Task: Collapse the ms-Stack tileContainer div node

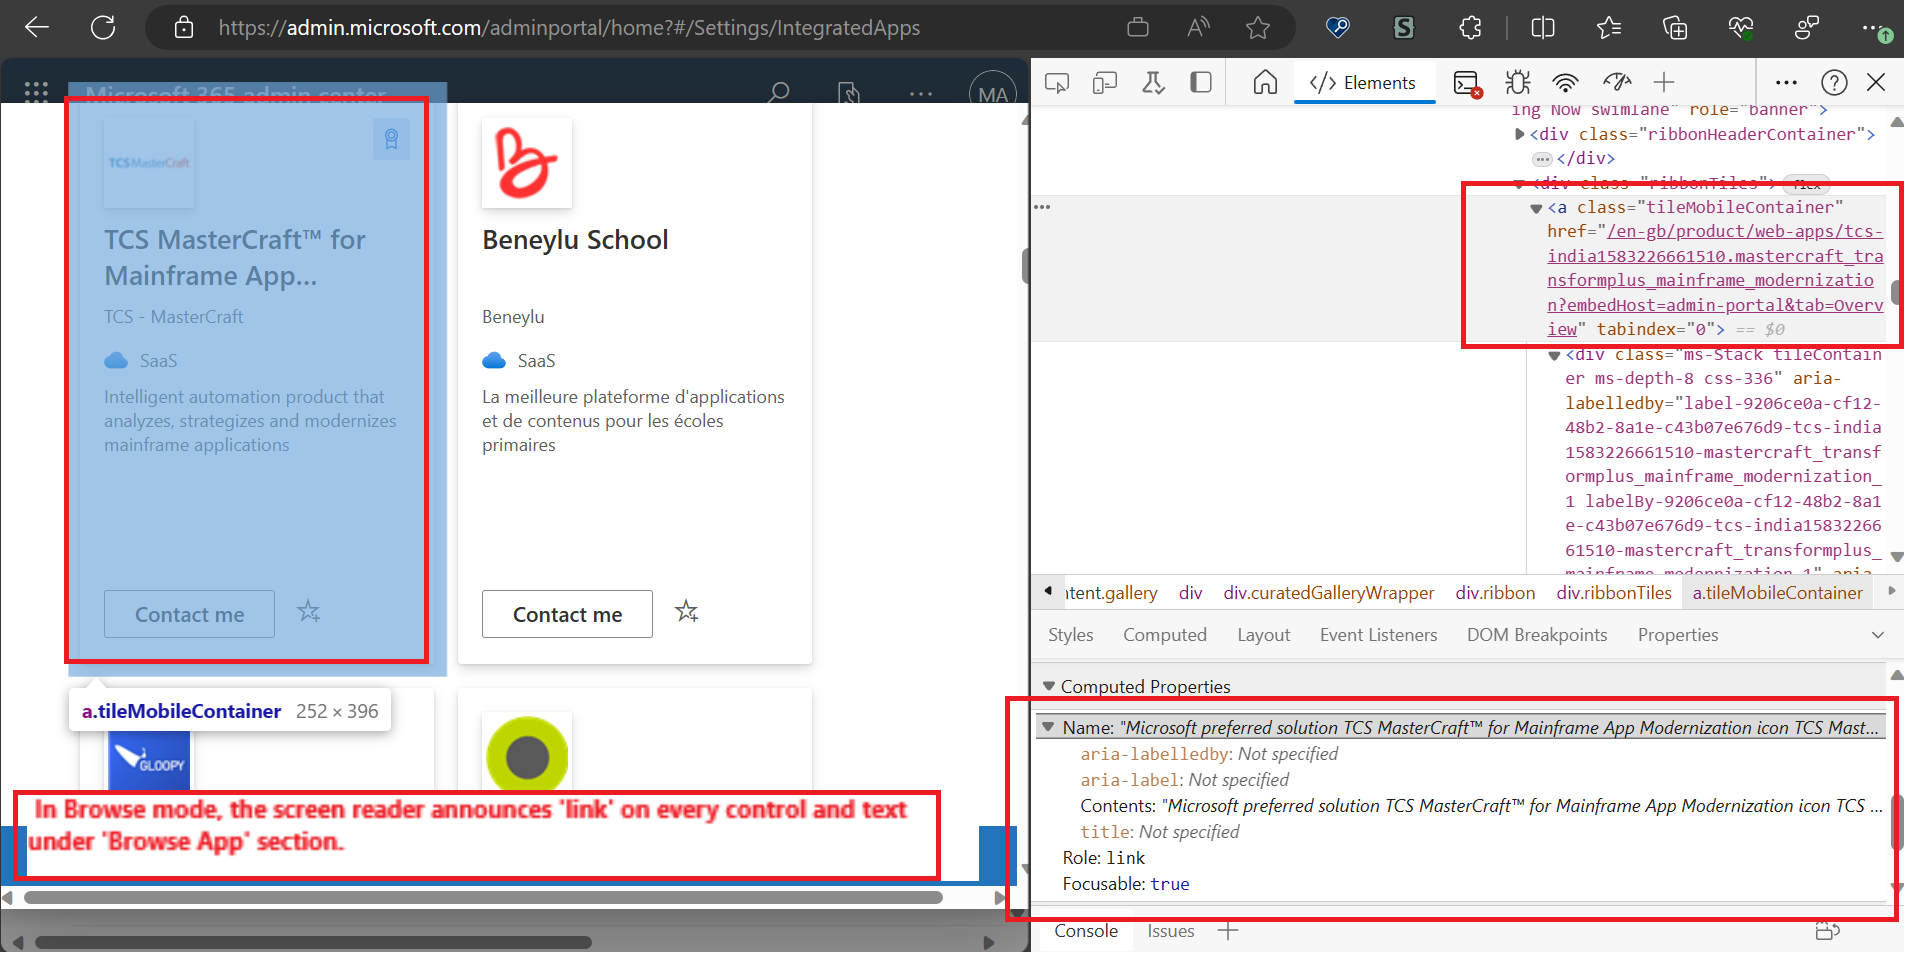Action: pos(1554,356)
